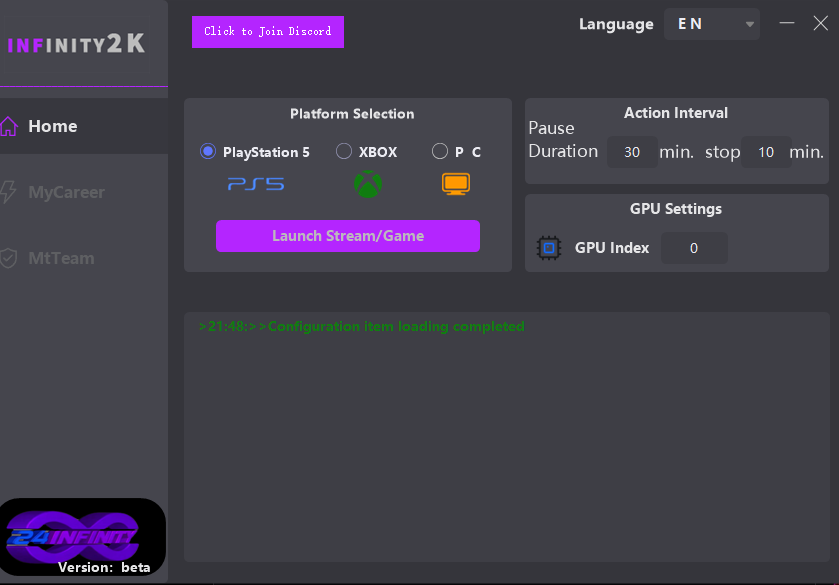Click the Home house icon in sidebar

click(x=9, y=126)
